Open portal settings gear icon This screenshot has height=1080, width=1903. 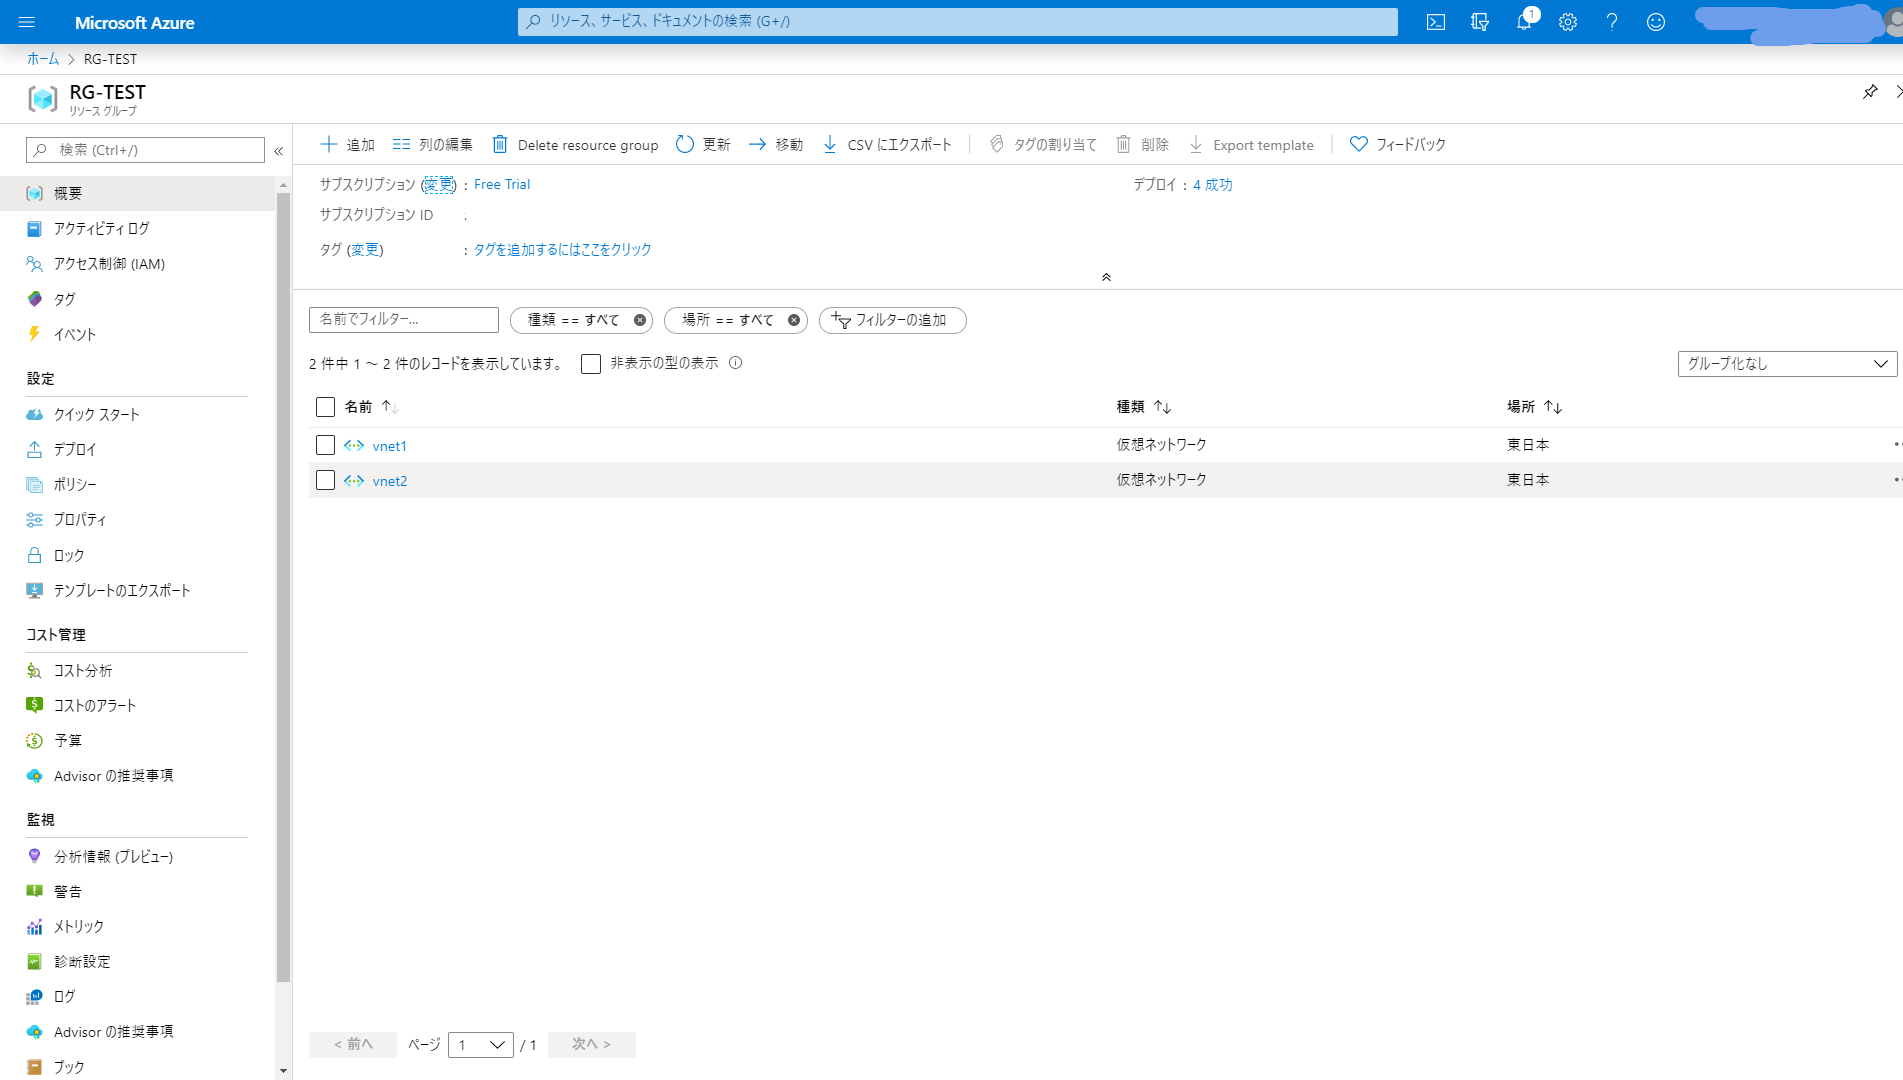(x=1567, y=22)
